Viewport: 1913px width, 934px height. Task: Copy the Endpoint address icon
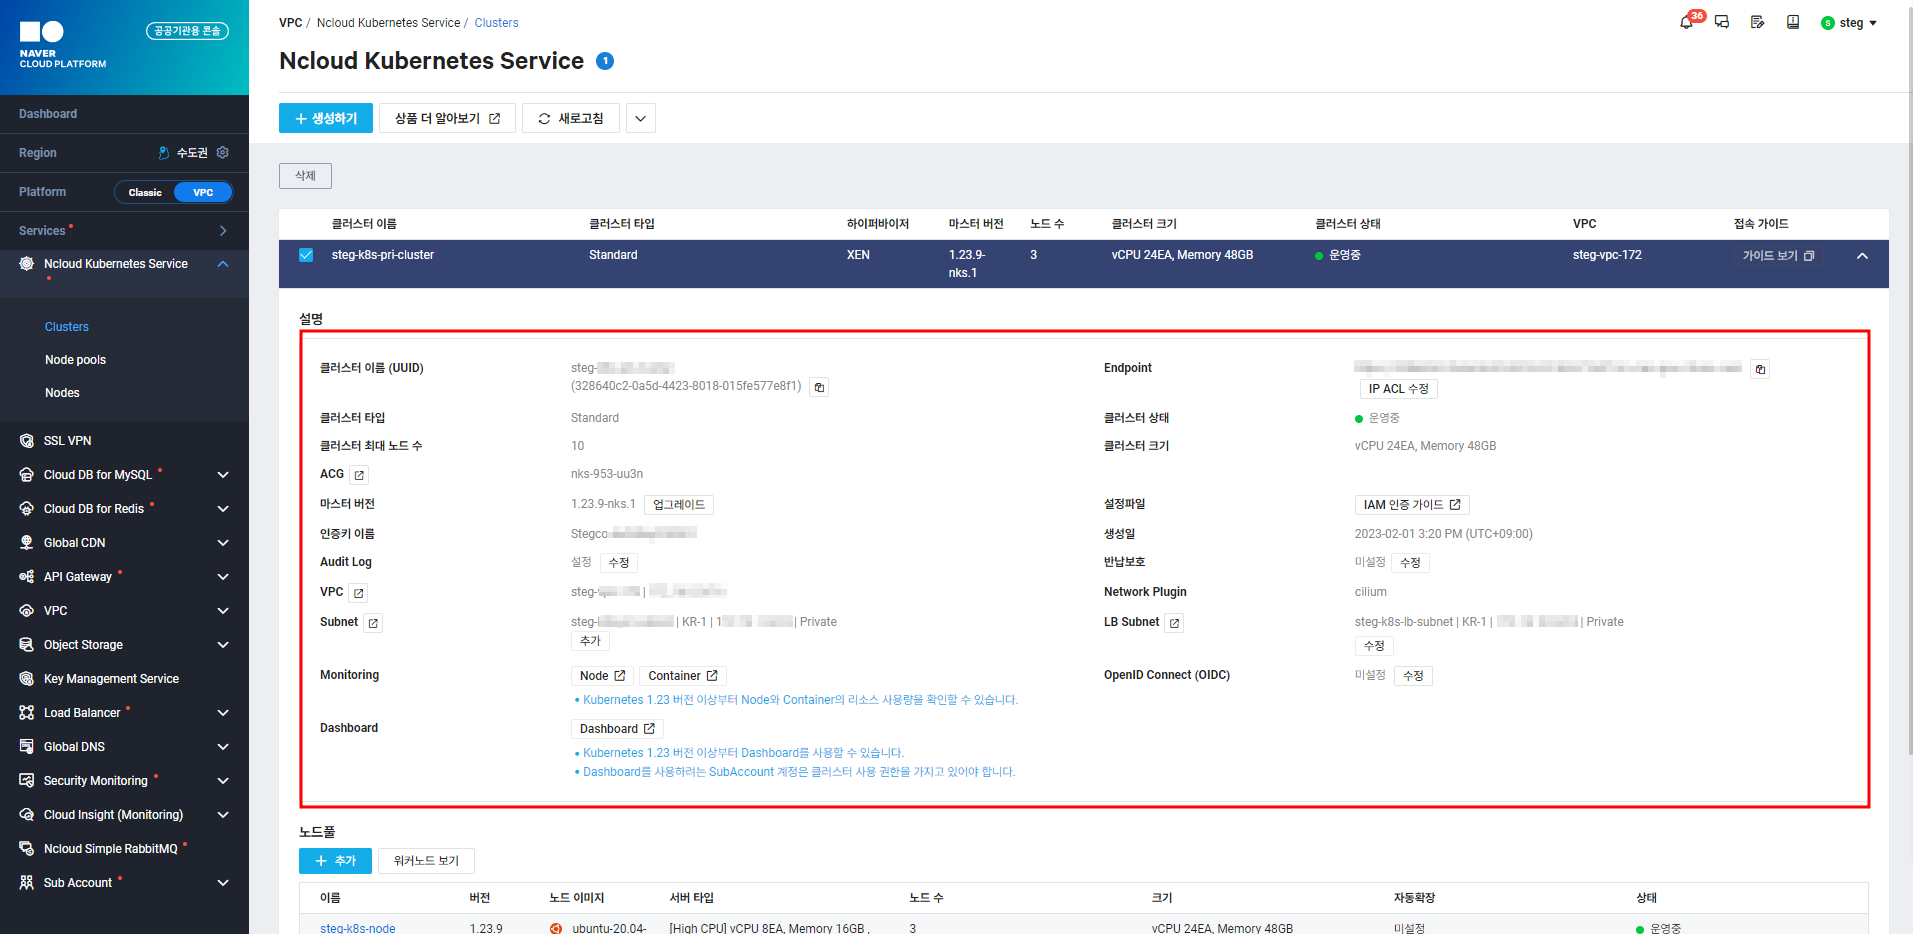(x=1760, y=369)
